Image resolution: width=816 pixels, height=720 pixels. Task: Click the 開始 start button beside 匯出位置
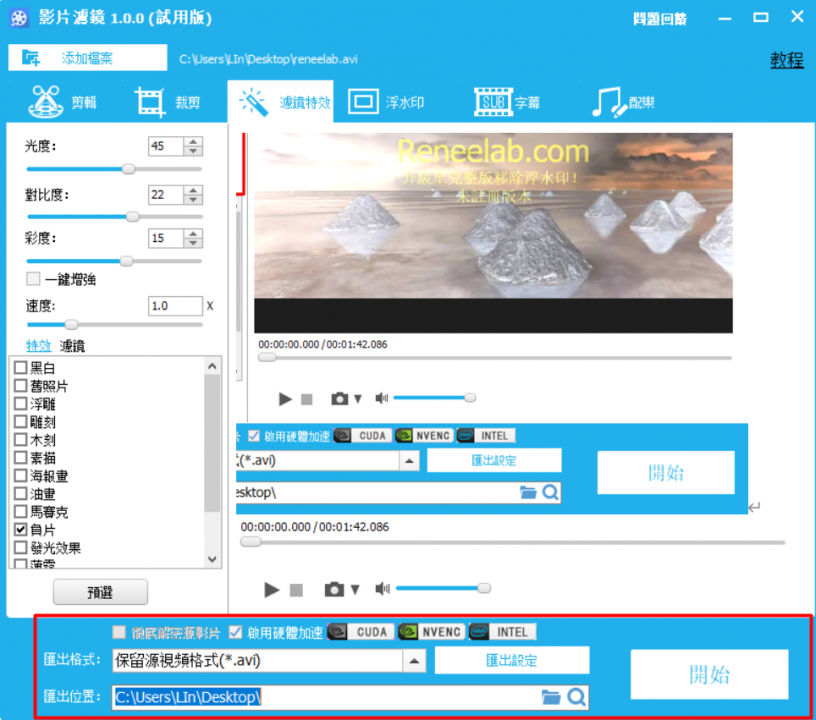pos(709,674)
